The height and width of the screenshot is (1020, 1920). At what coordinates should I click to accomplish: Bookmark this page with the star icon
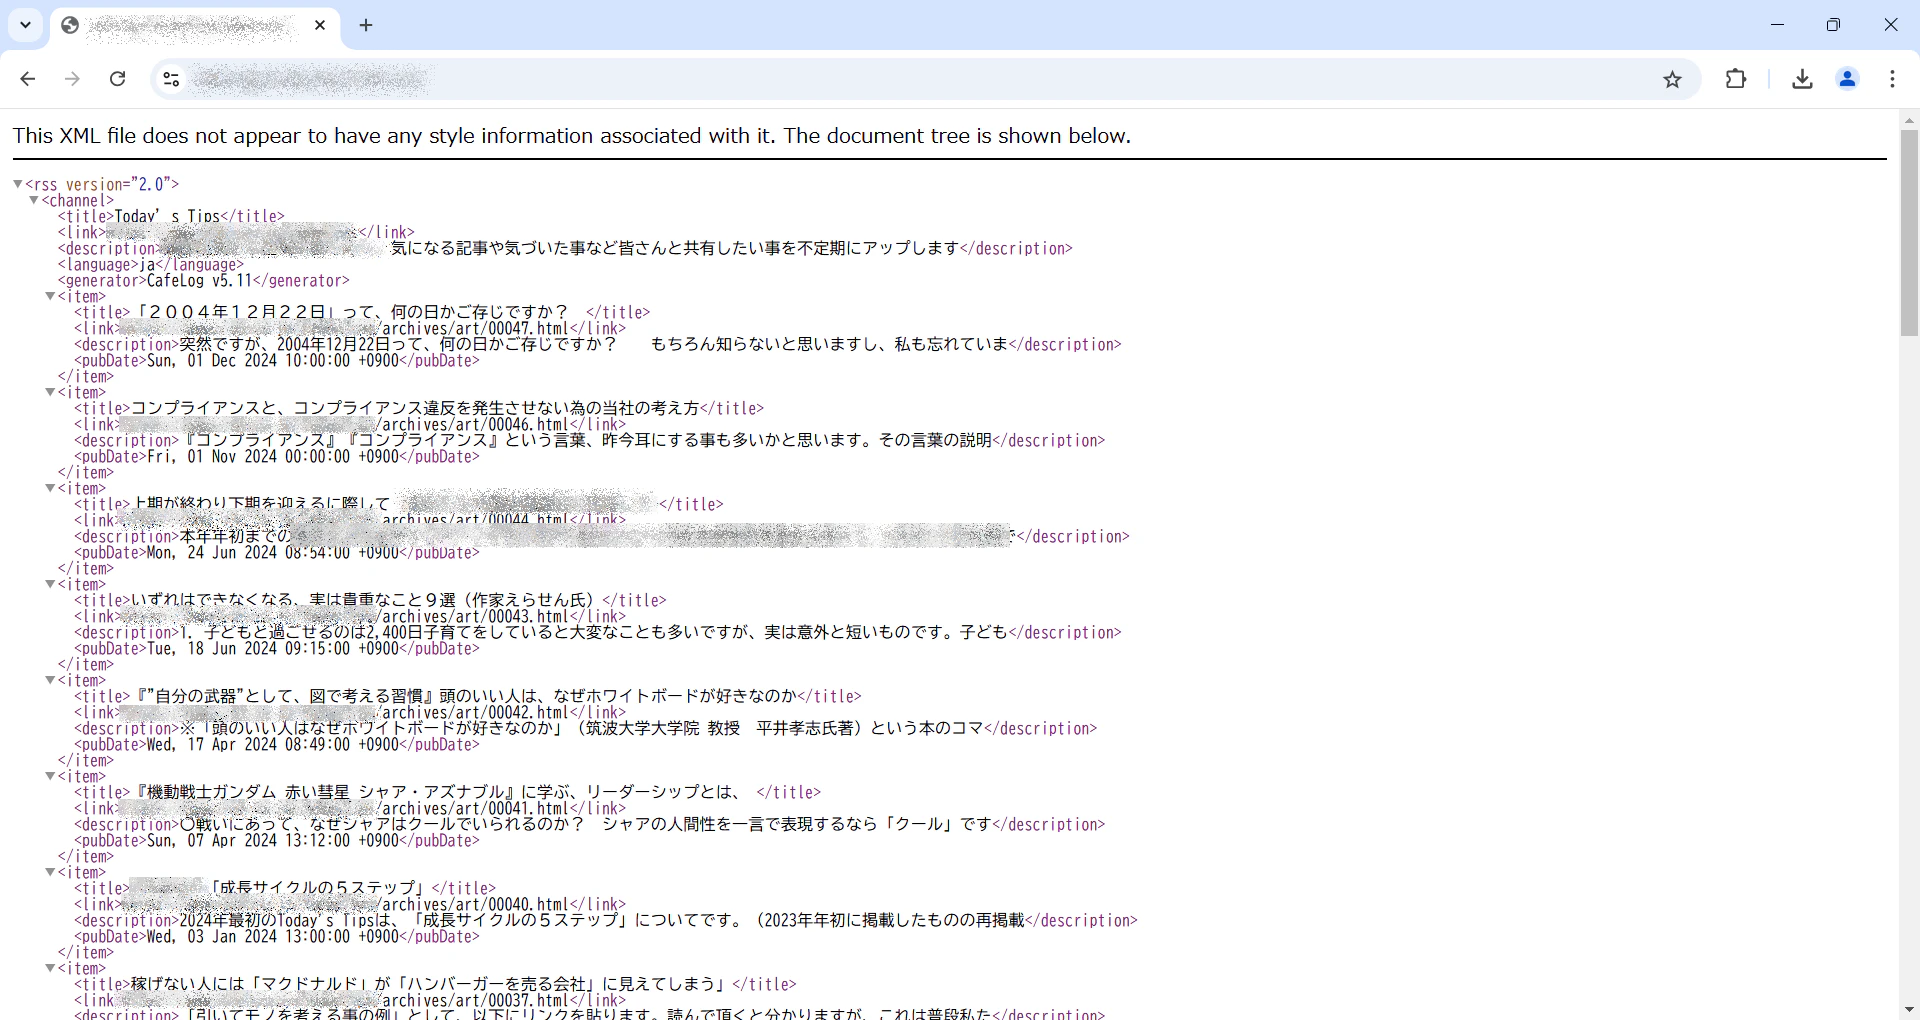pos(1672,79)
